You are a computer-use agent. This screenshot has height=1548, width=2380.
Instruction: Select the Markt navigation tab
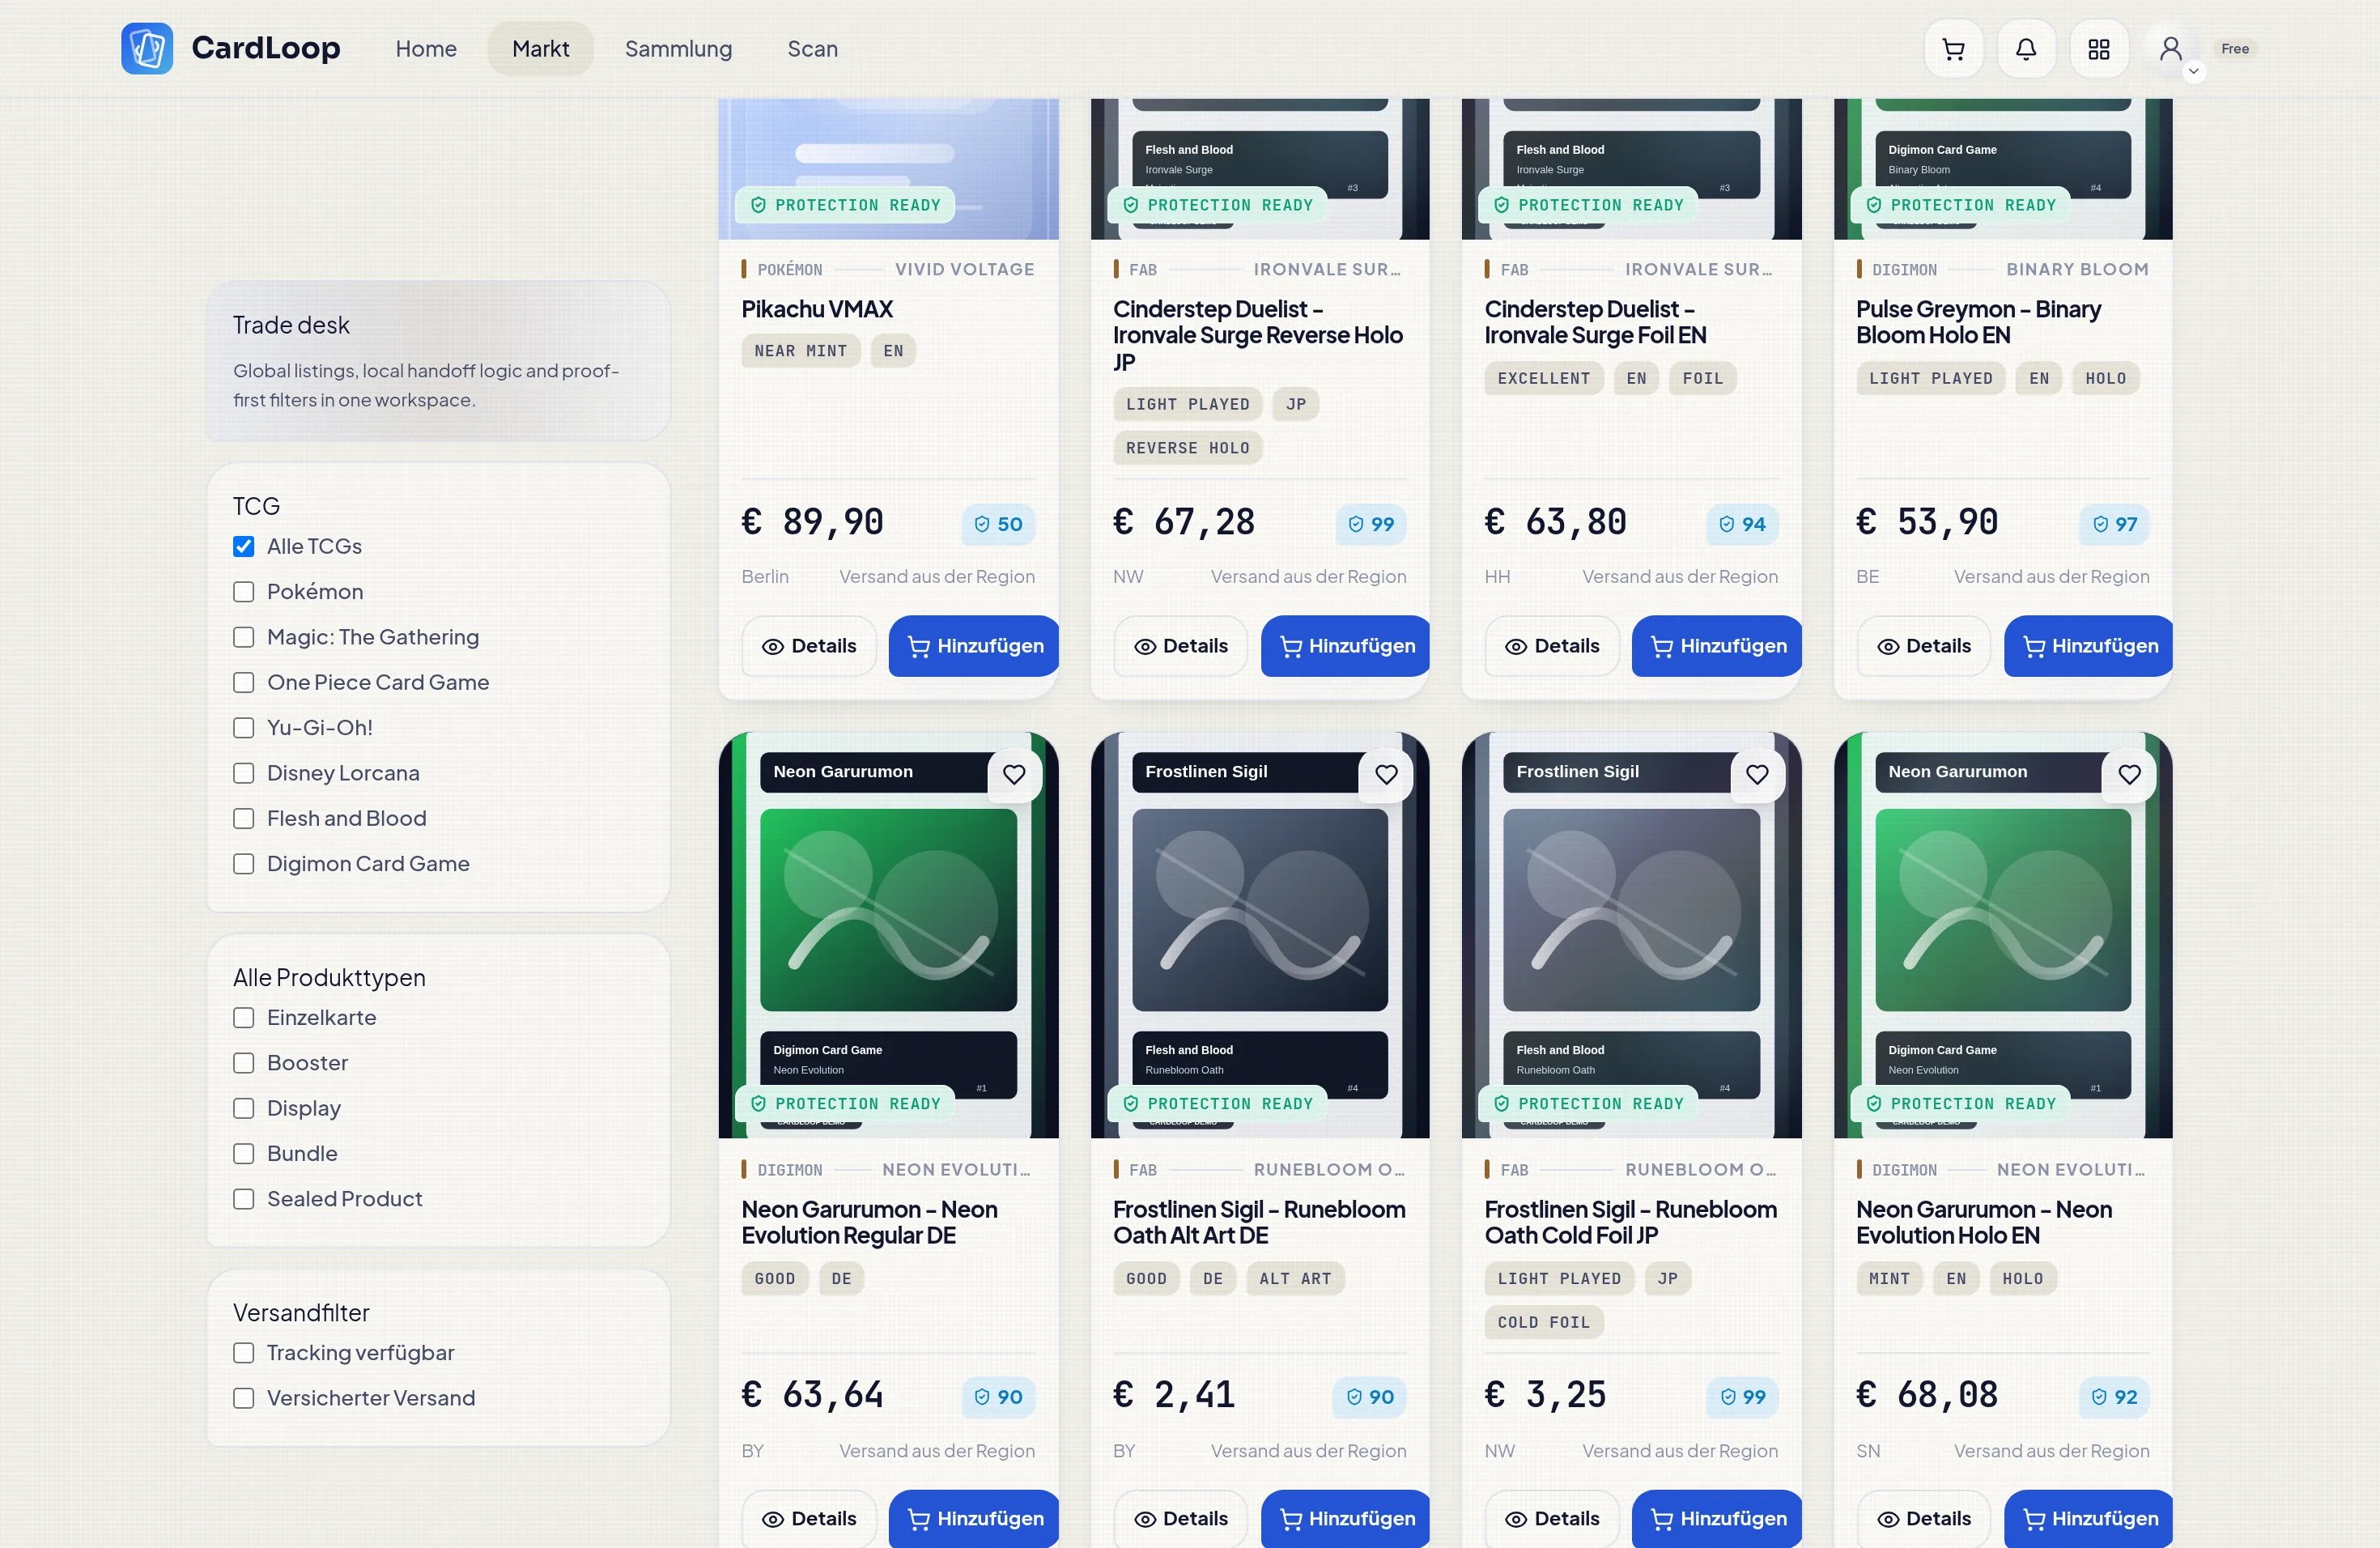tap(541, 48)
